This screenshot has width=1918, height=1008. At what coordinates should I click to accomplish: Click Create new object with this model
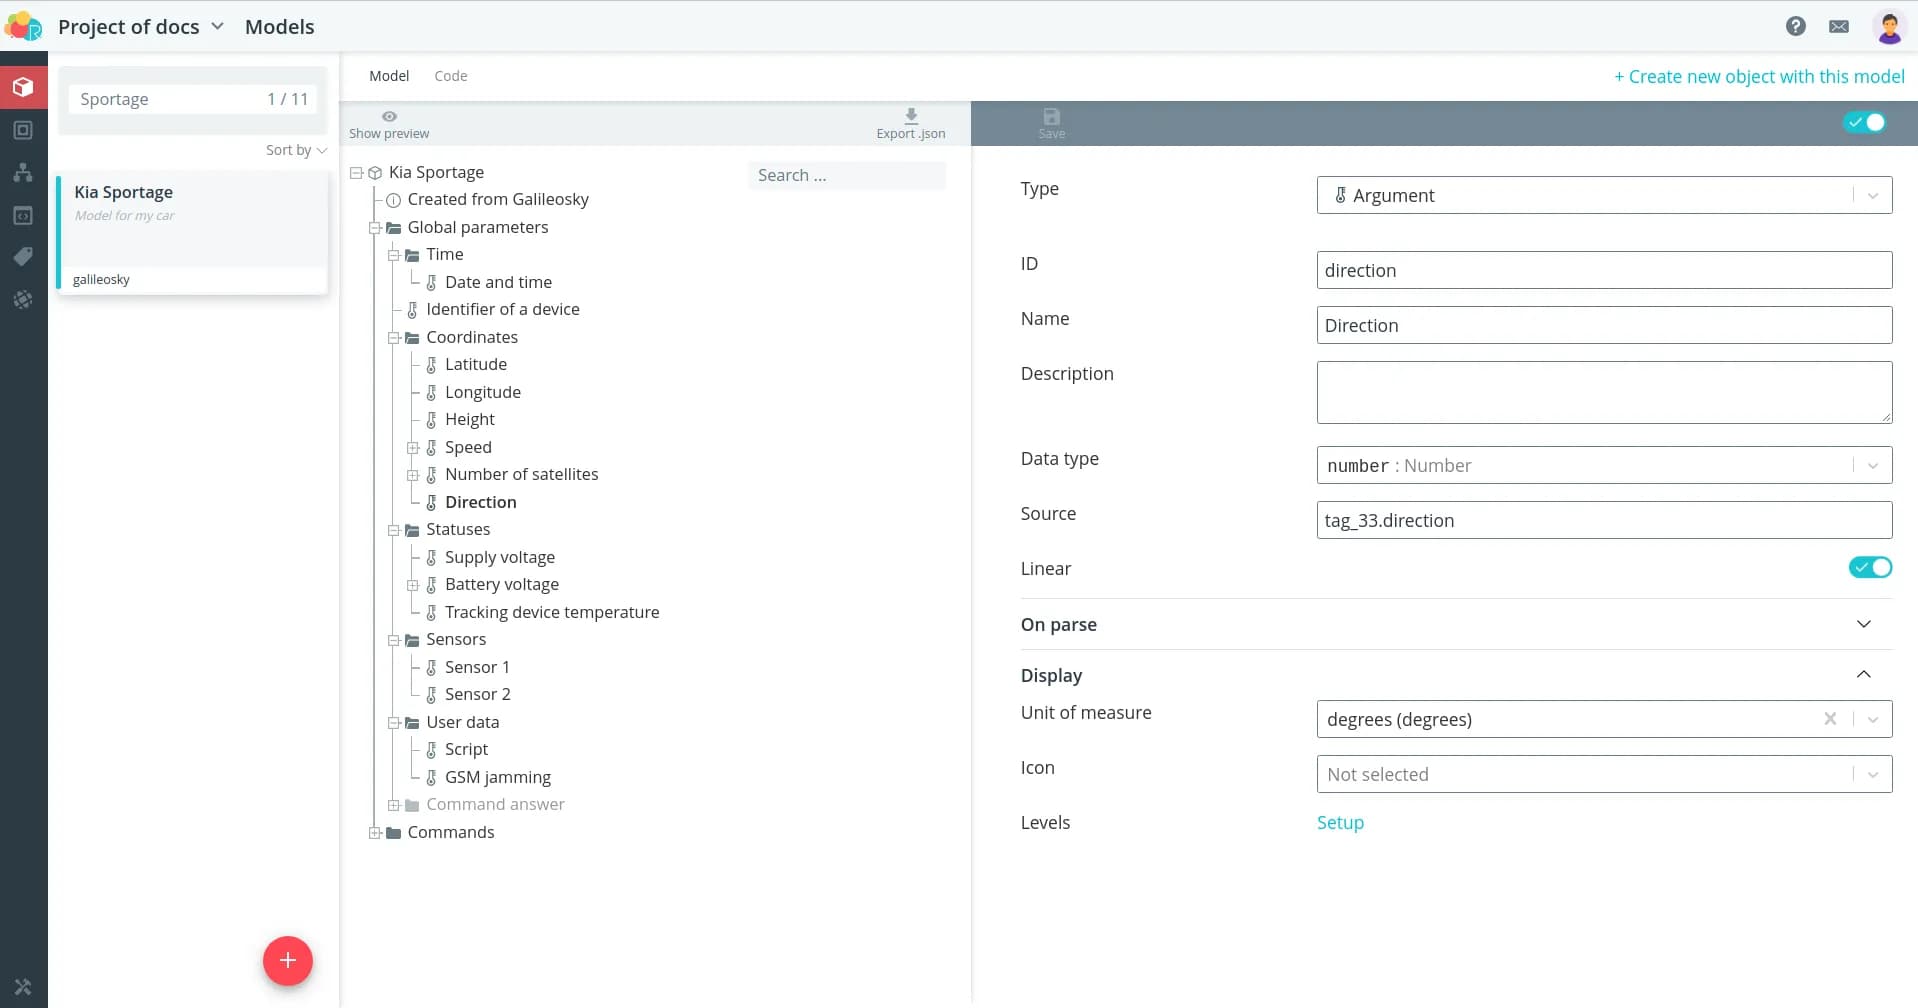click(x=1758, y=77)
